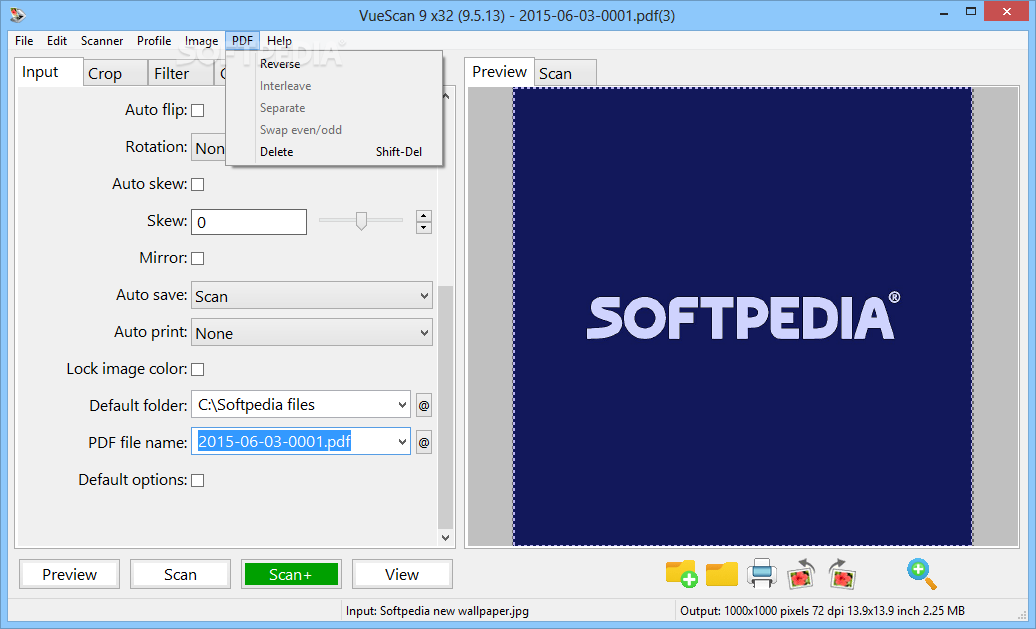Open the Scanner menu
This screenshot has height=629, width=1036.
tap(102, 41)
